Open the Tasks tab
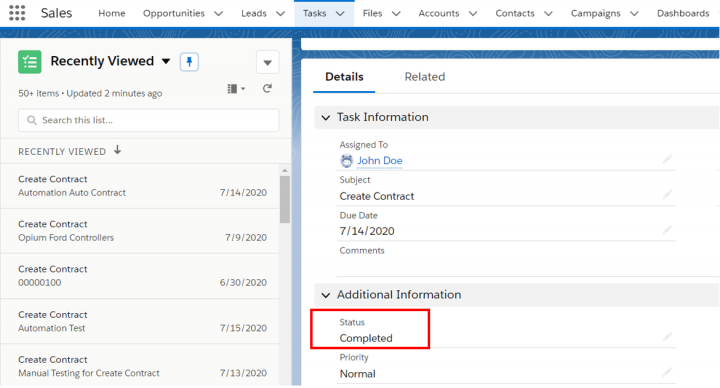720x388 pixels. pyautogui.click(x=315, y=13)
